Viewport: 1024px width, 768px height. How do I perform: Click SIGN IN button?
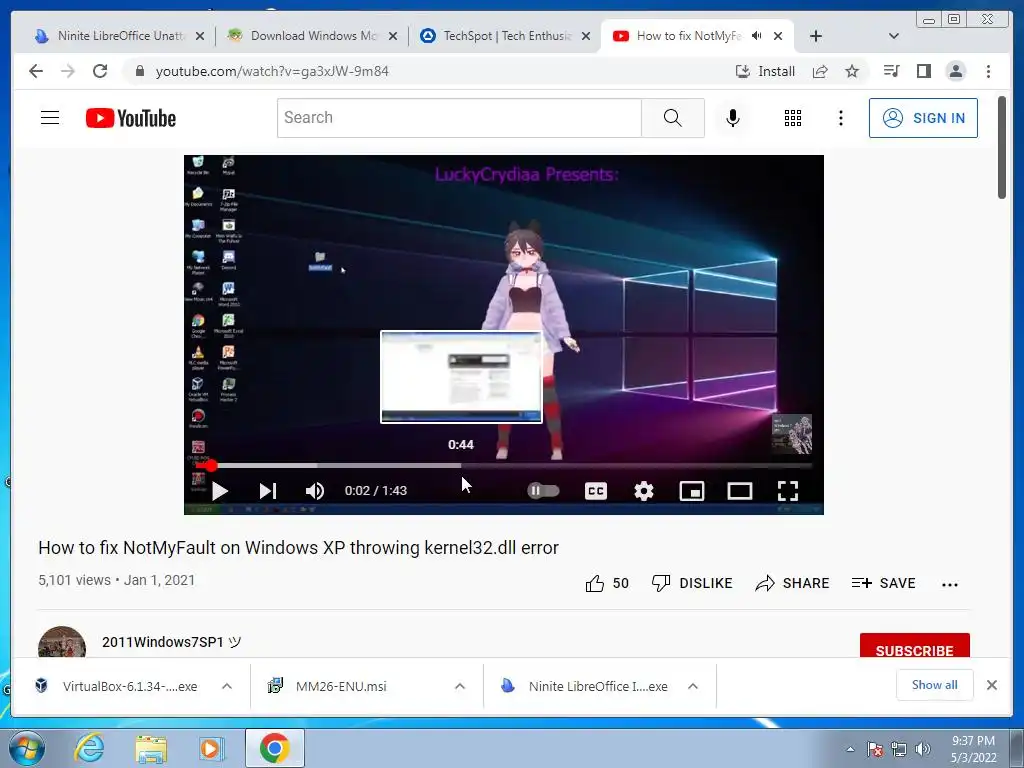point(923,118)
